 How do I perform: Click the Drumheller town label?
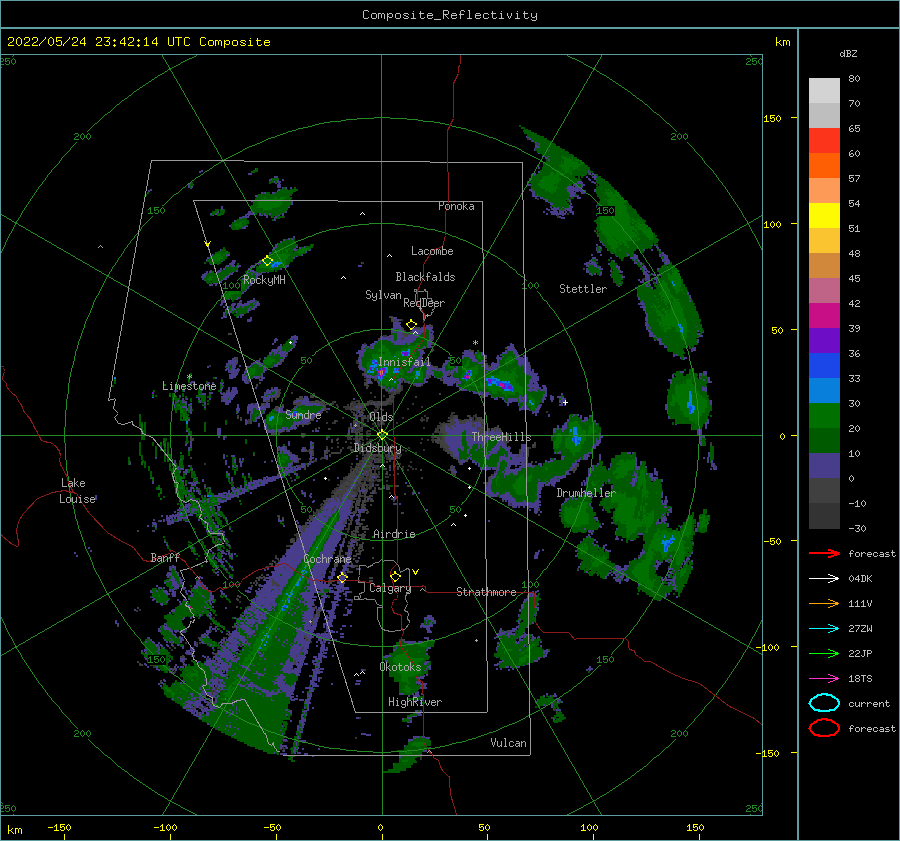tap(586, 493)
